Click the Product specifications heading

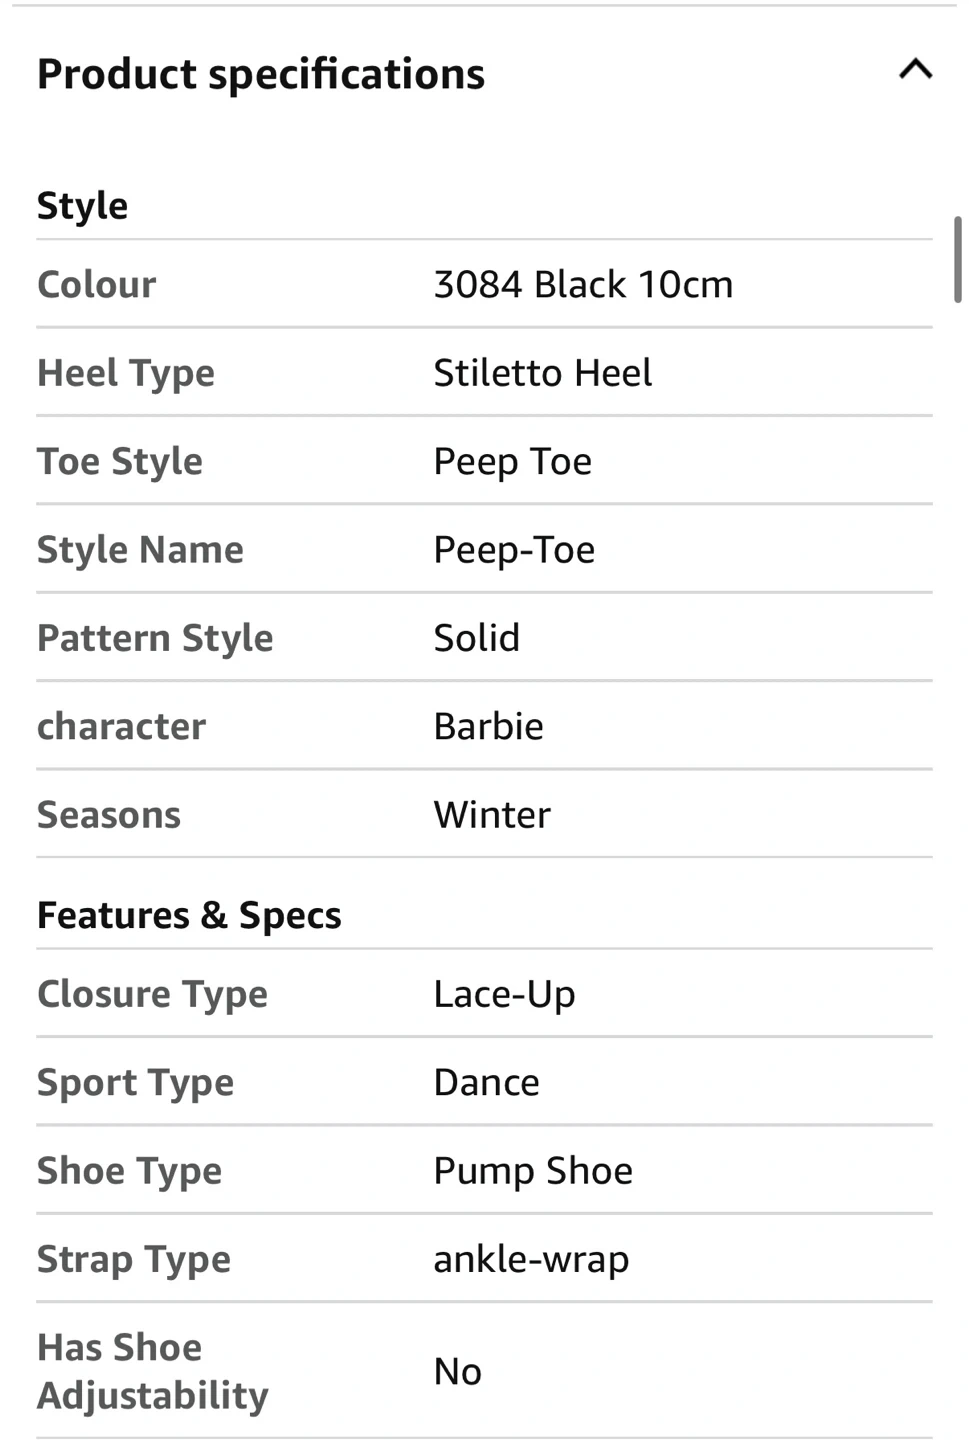point(261,74)
